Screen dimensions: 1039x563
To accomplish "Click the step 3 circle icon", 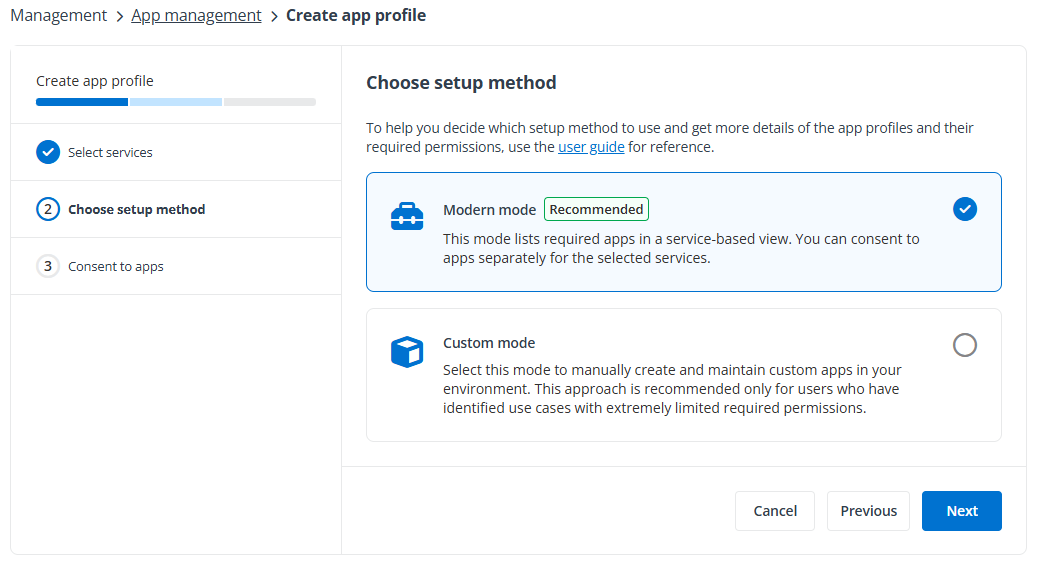I will pyautogui.click(x=48, y=266).
